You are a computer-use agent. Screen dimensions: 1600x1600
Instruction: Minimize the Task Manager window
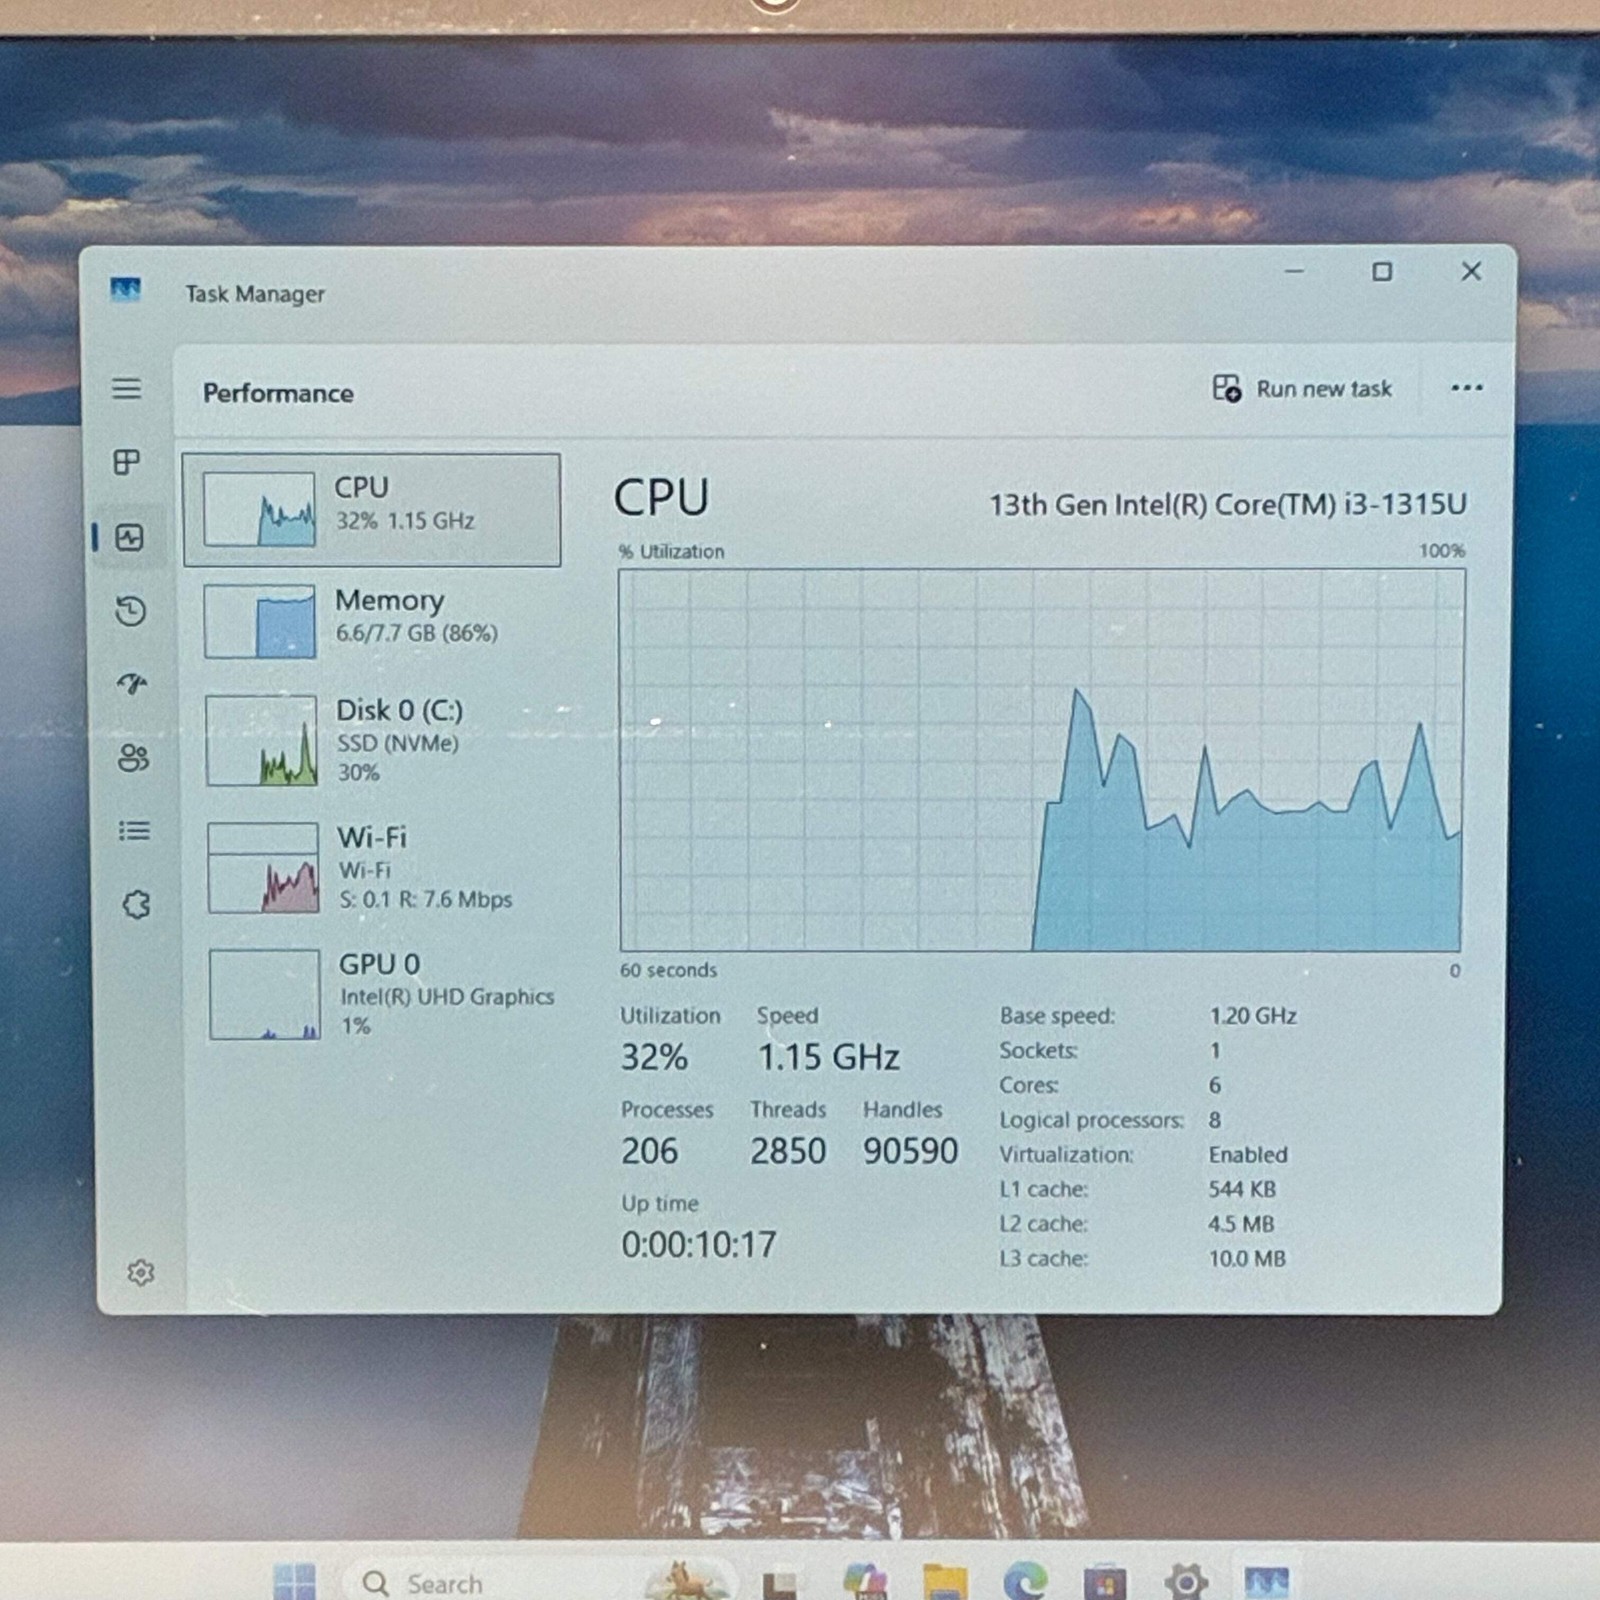click(1294, 271)
